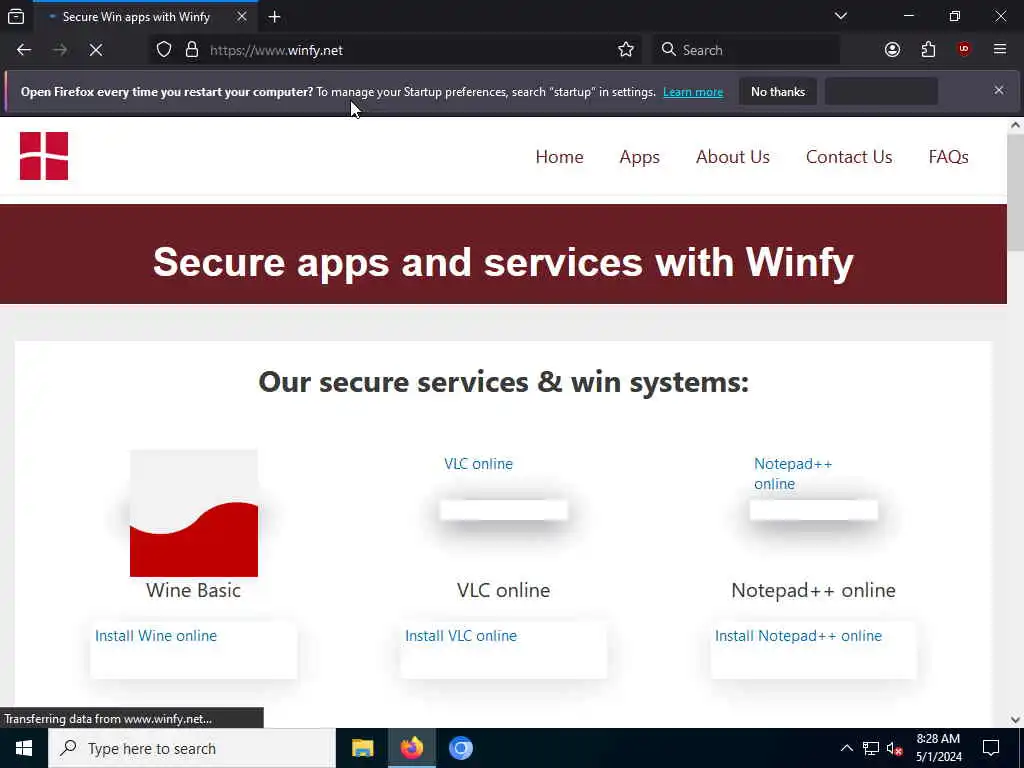Open File Explorer from the taskbar
This screenshot has width=1024, height=768.
pyautogui.click(x=362, y=748)
